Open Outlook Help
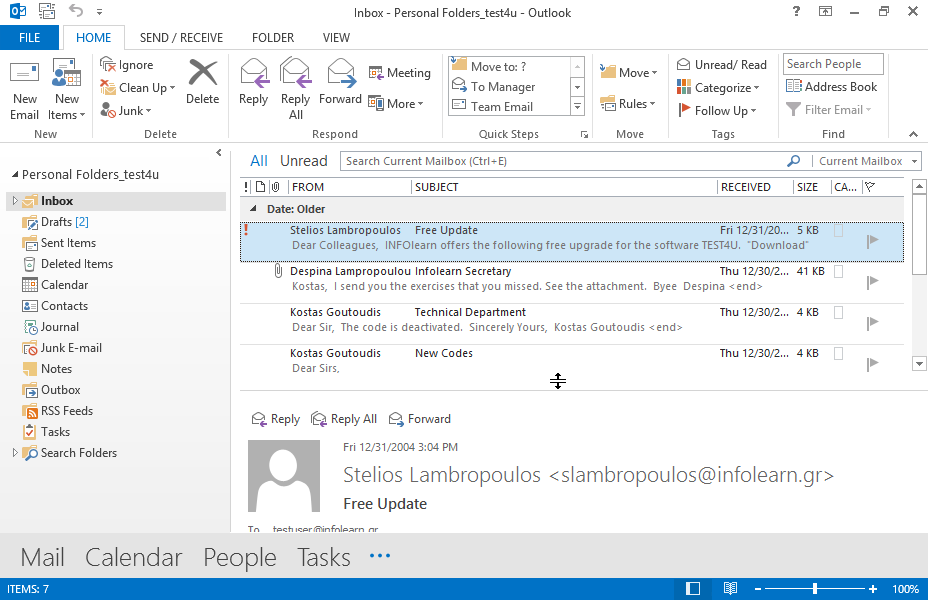 (x=796, y=11)
